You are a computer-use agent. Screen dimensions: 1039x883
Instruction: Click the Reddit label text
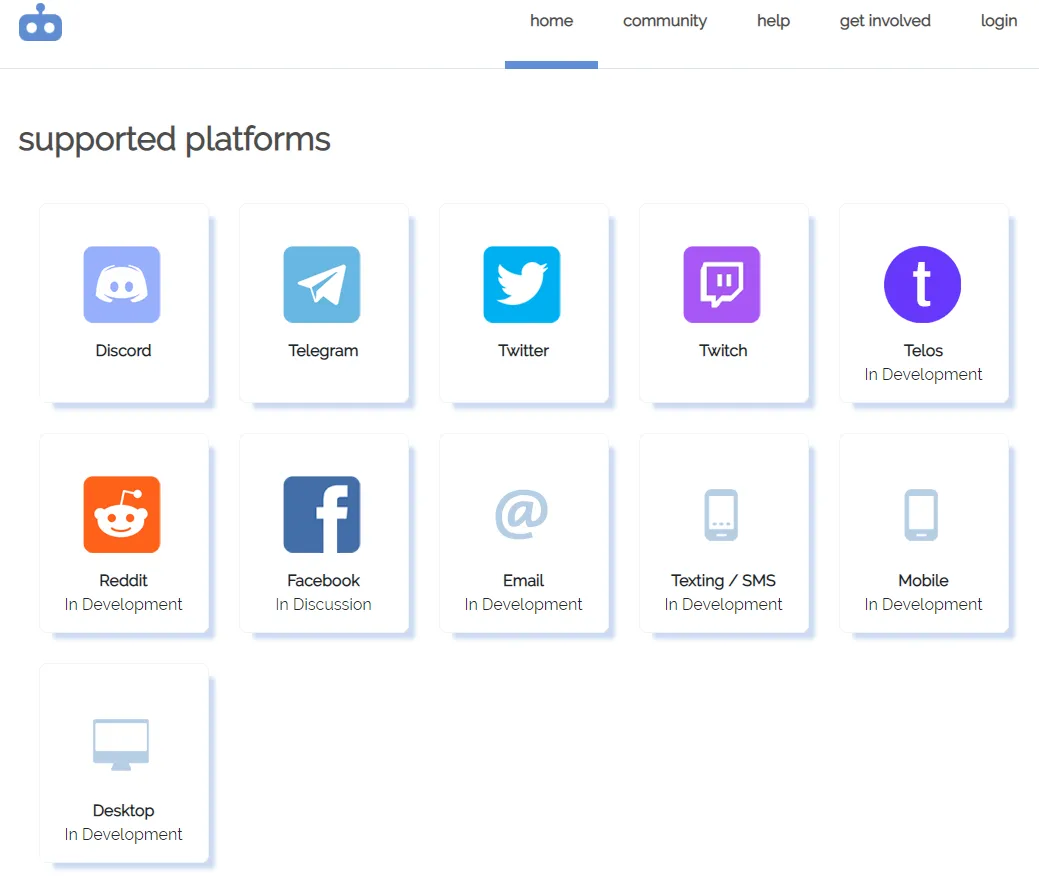pyautogui.click(x=123, y=580)
